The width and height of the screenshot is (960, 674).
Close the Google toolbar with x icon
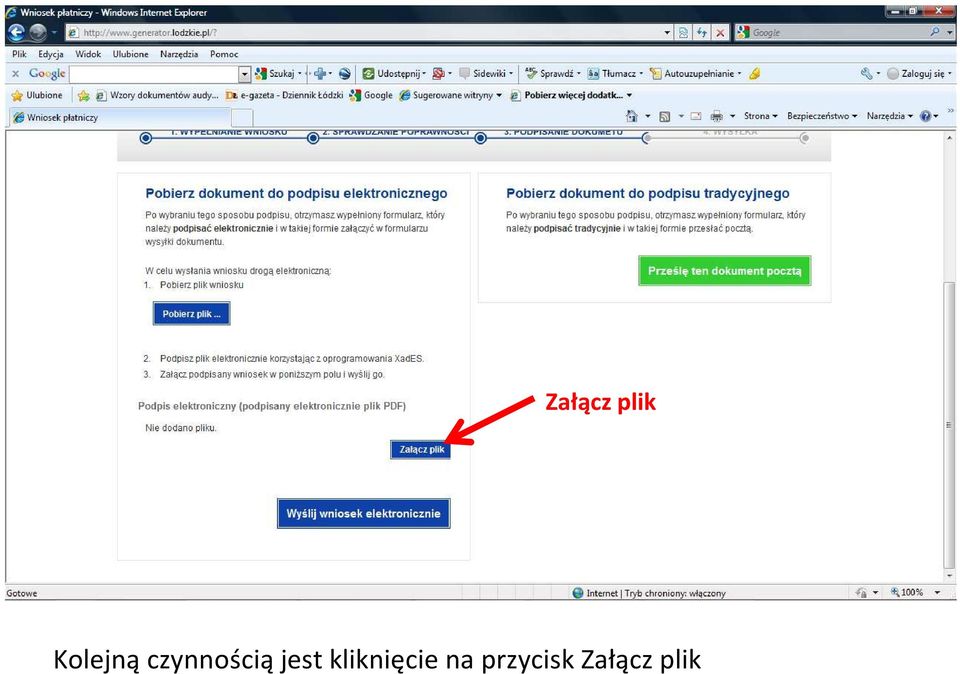tap(16, 73)
